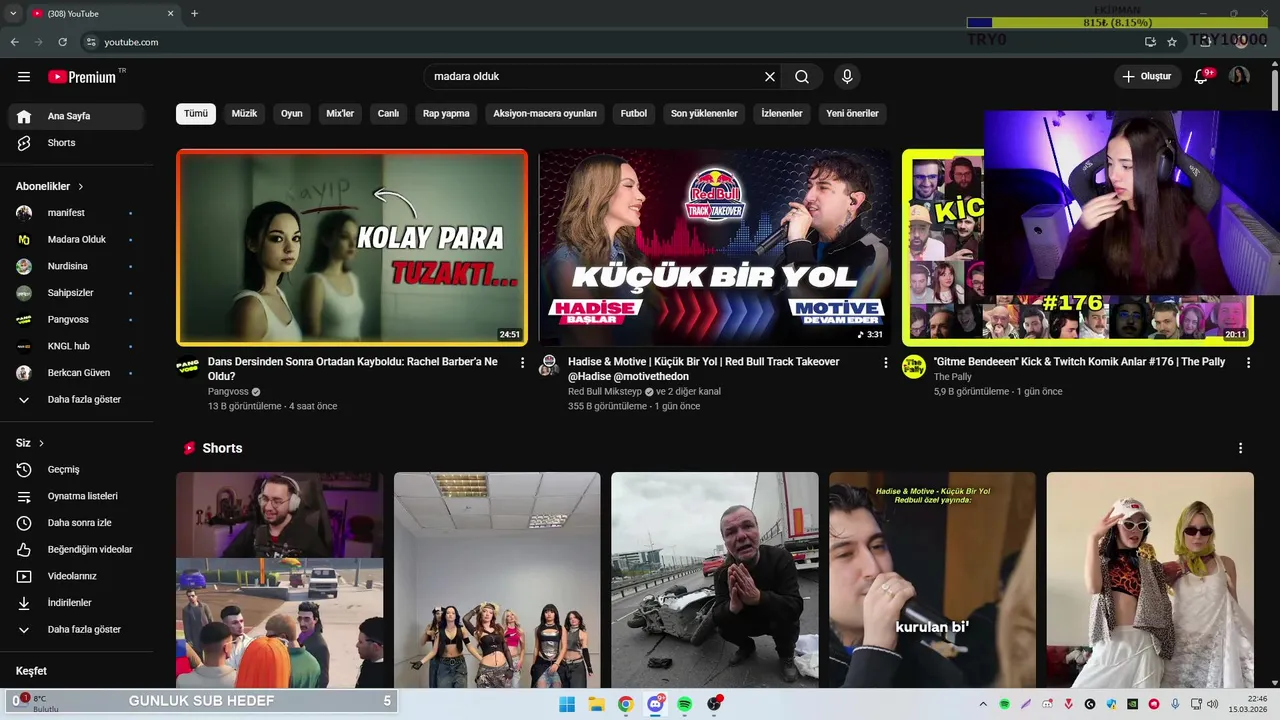Click the YouTube Premium logo
The image size is (1280, 720).
tap(82, 77)
